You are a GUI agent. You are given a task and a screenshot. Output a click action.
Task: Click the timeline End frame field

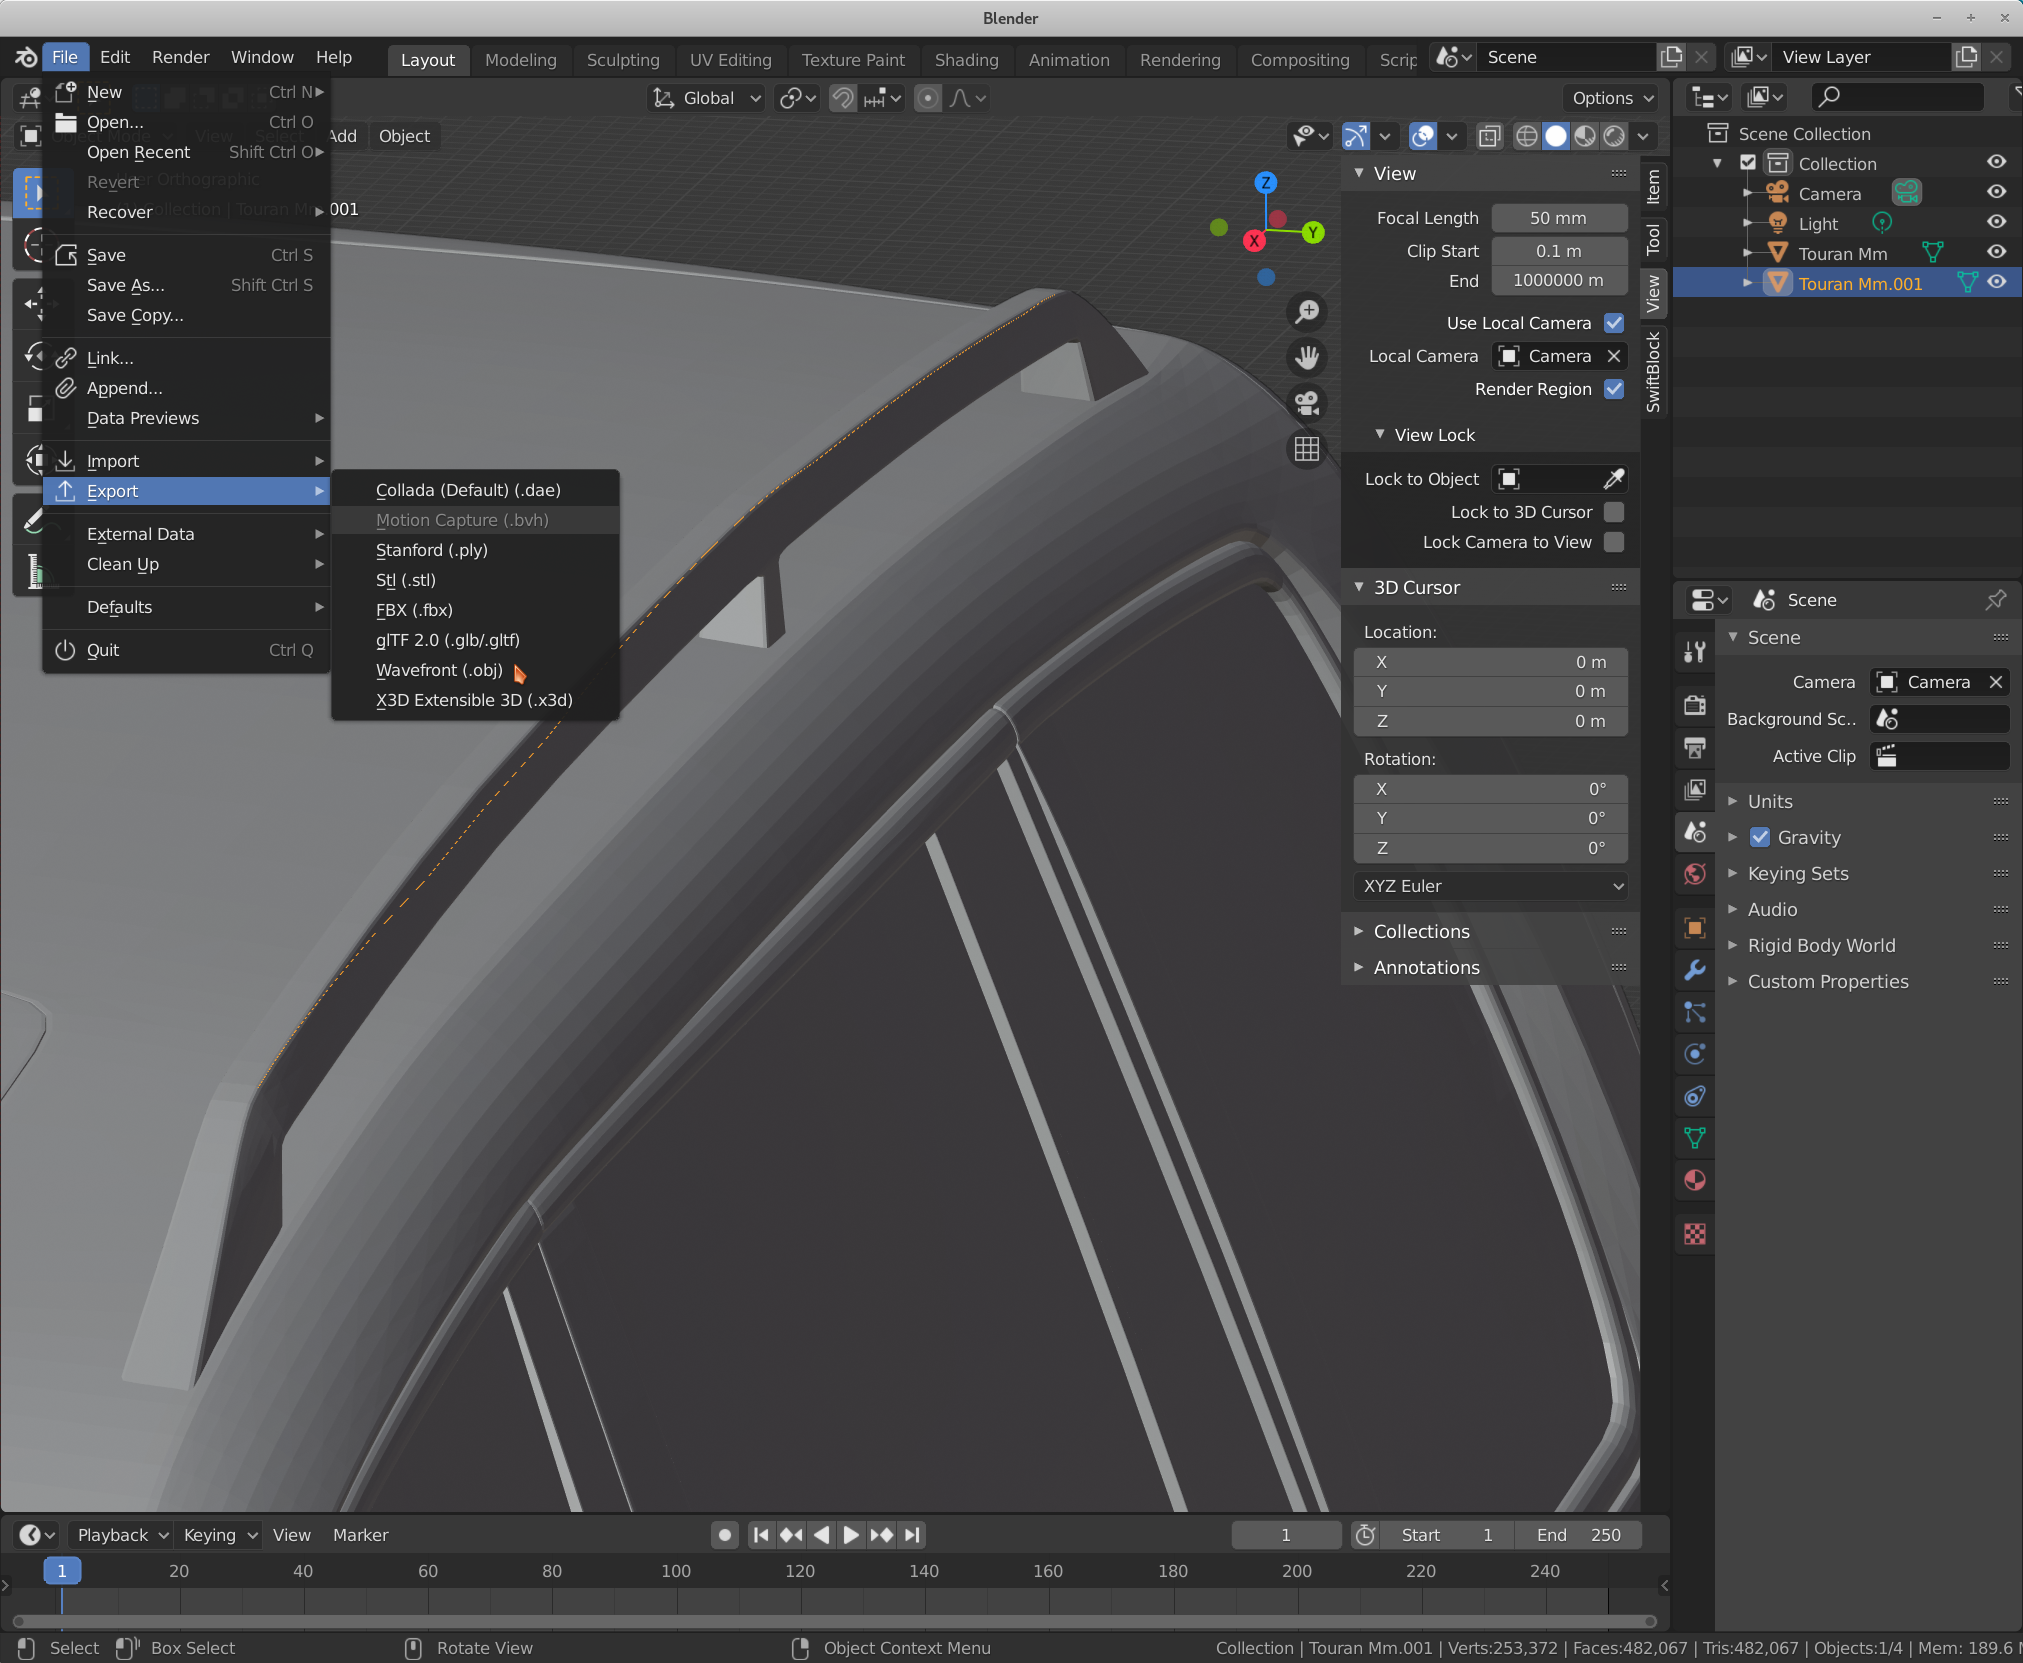(1578, 1535)
